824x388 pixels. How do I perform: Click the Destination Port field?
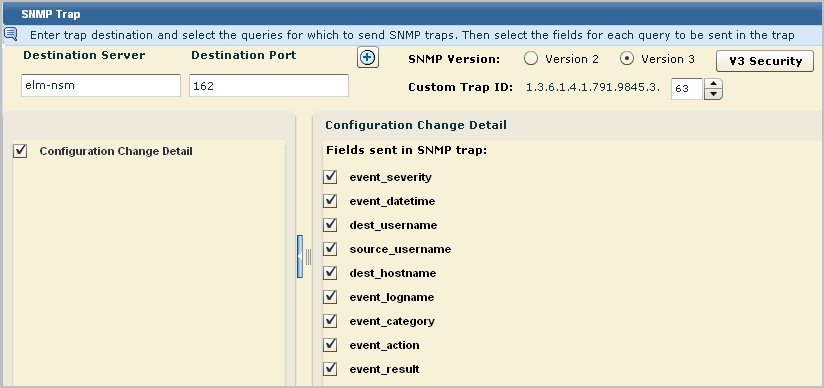(269, 85)
